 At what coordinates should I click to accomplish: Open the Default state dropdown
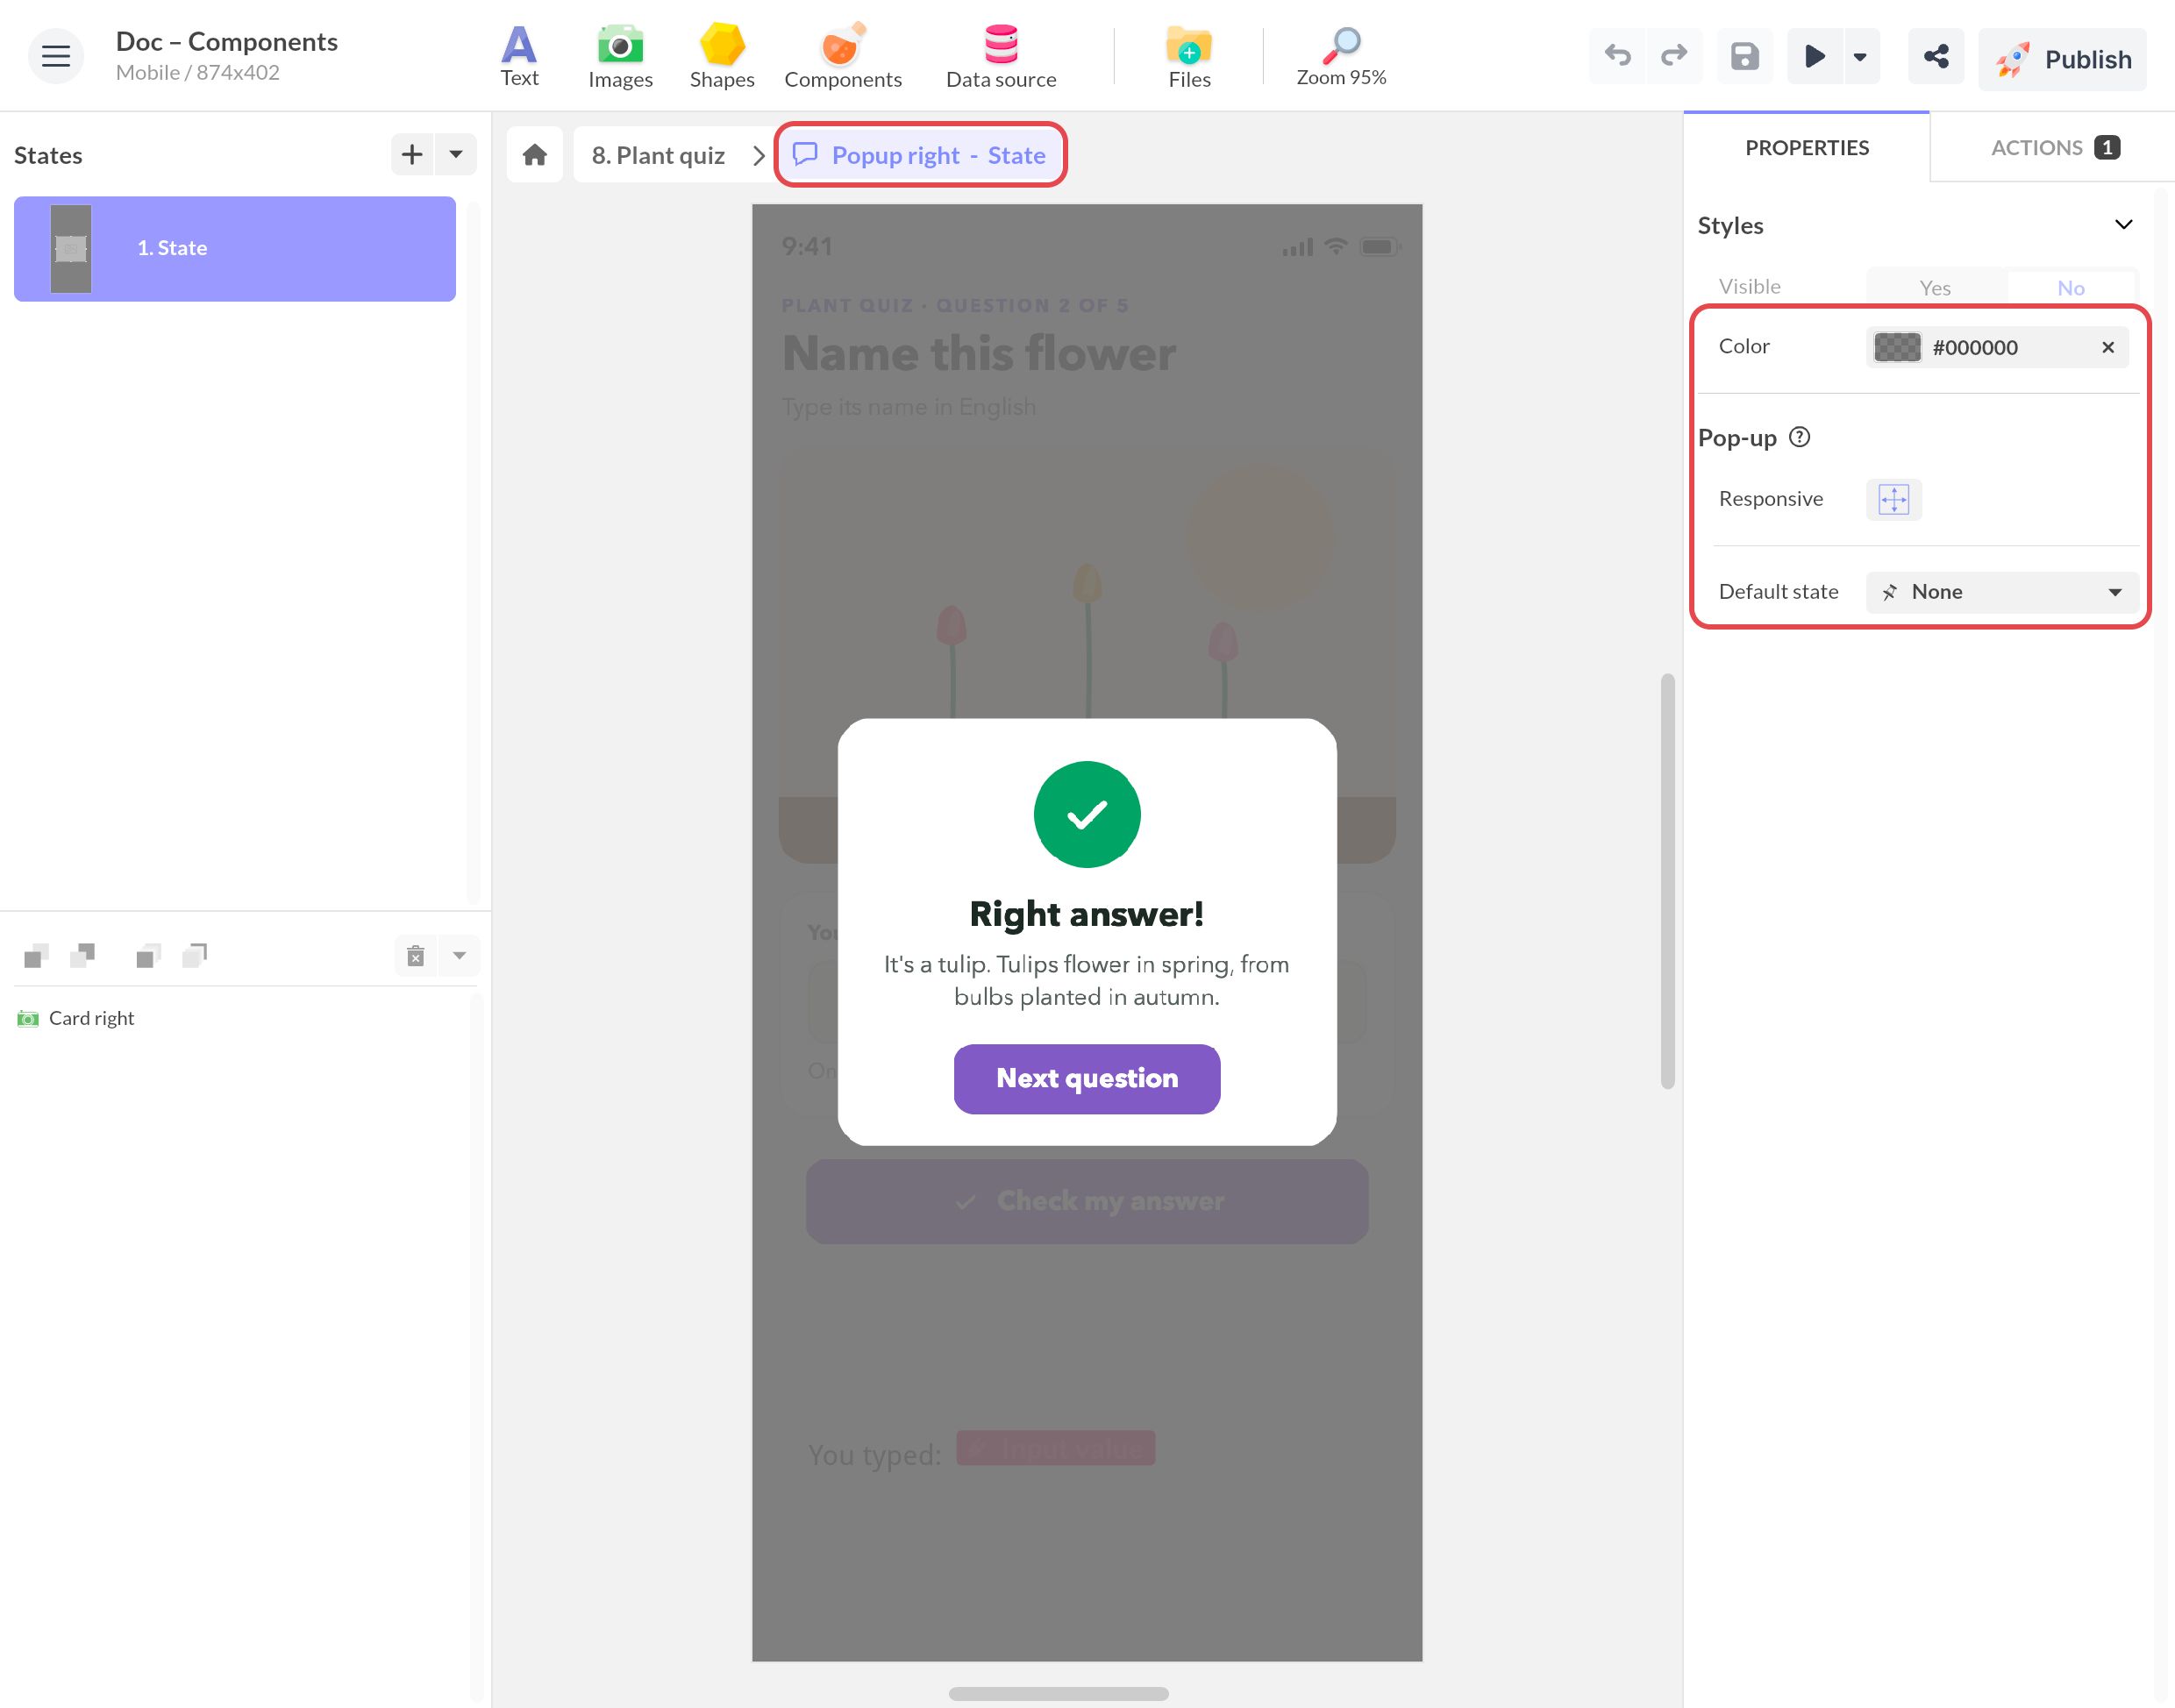[x=2001, y=592]
